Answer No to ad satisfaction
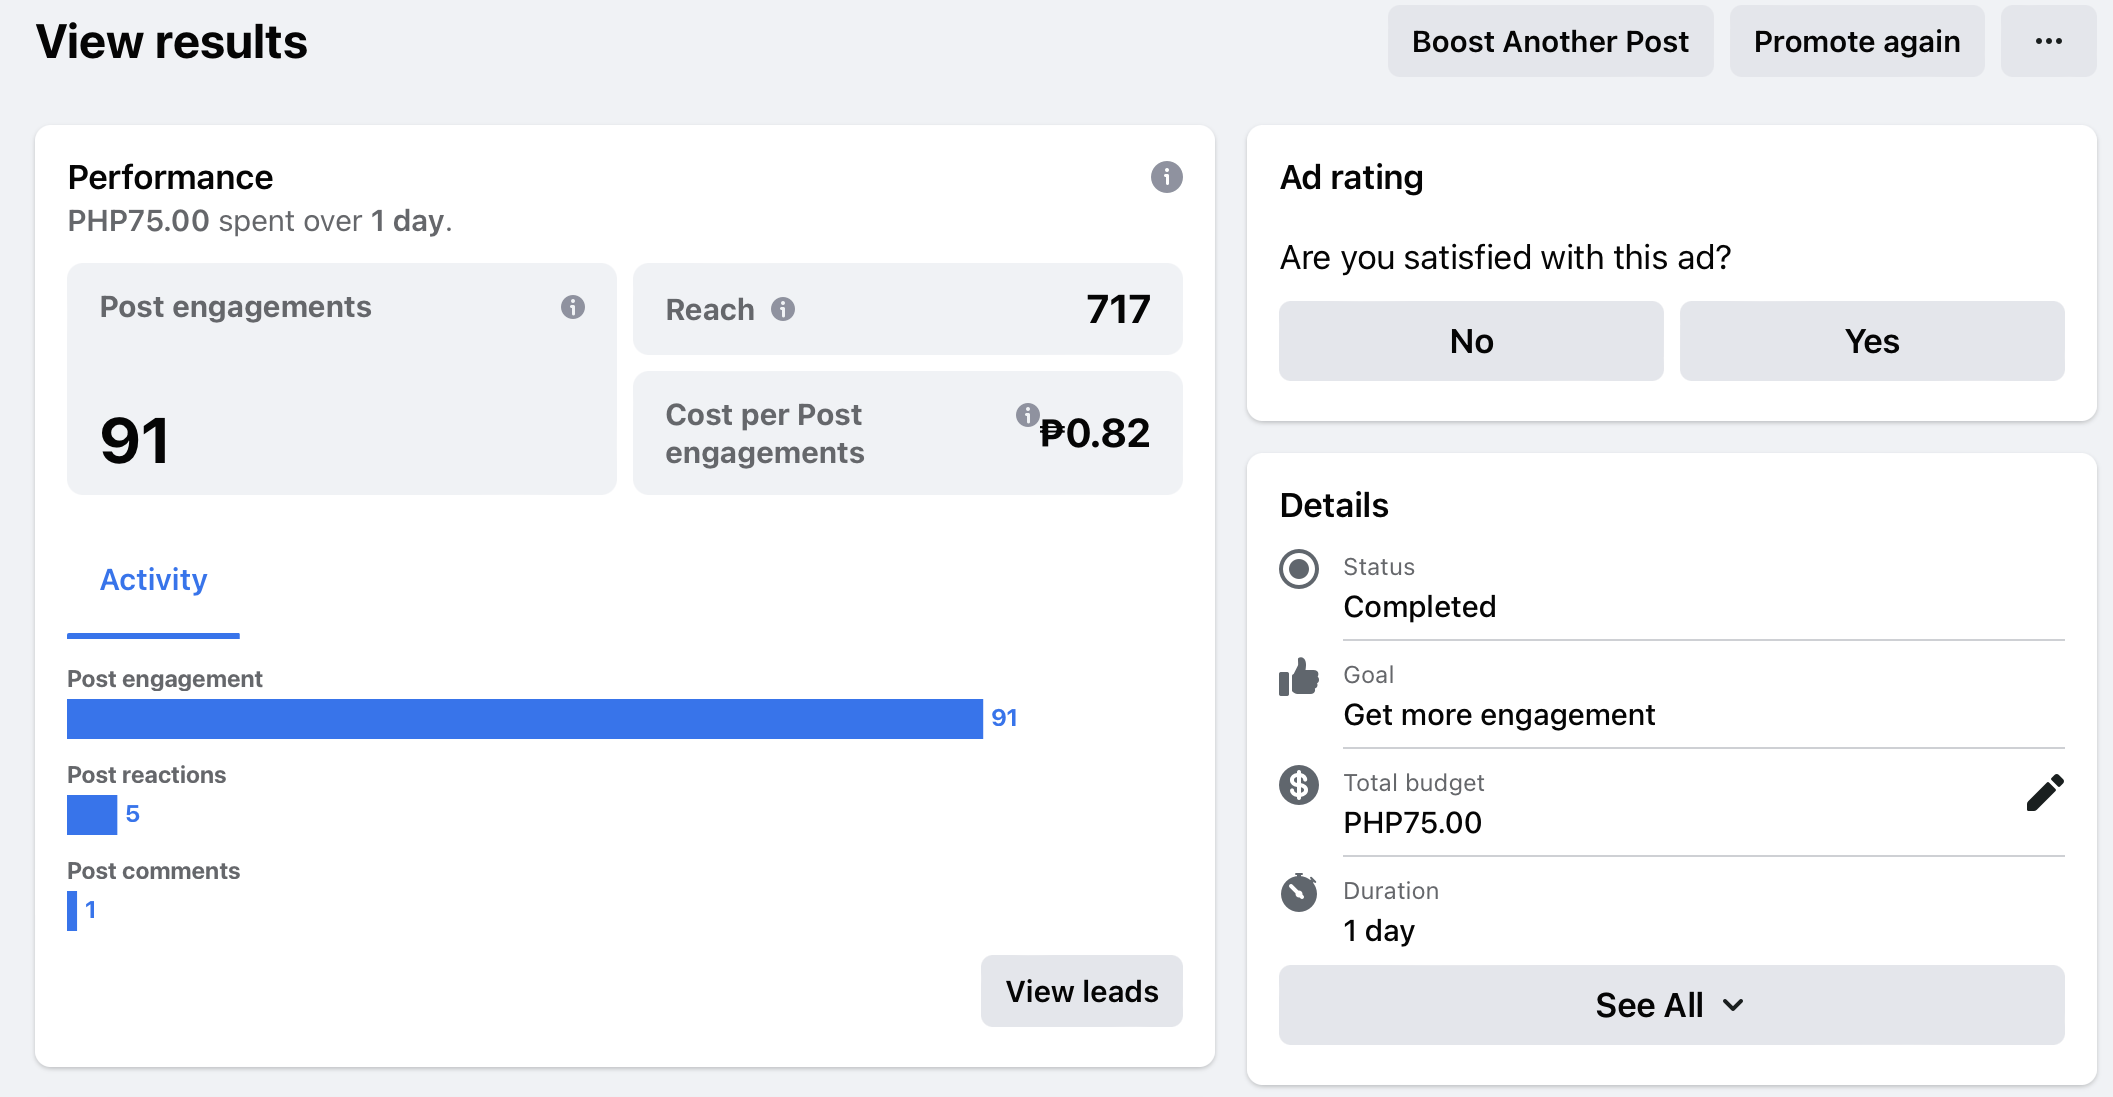The image size is (2113, 1097). (x=1471, y=341)
